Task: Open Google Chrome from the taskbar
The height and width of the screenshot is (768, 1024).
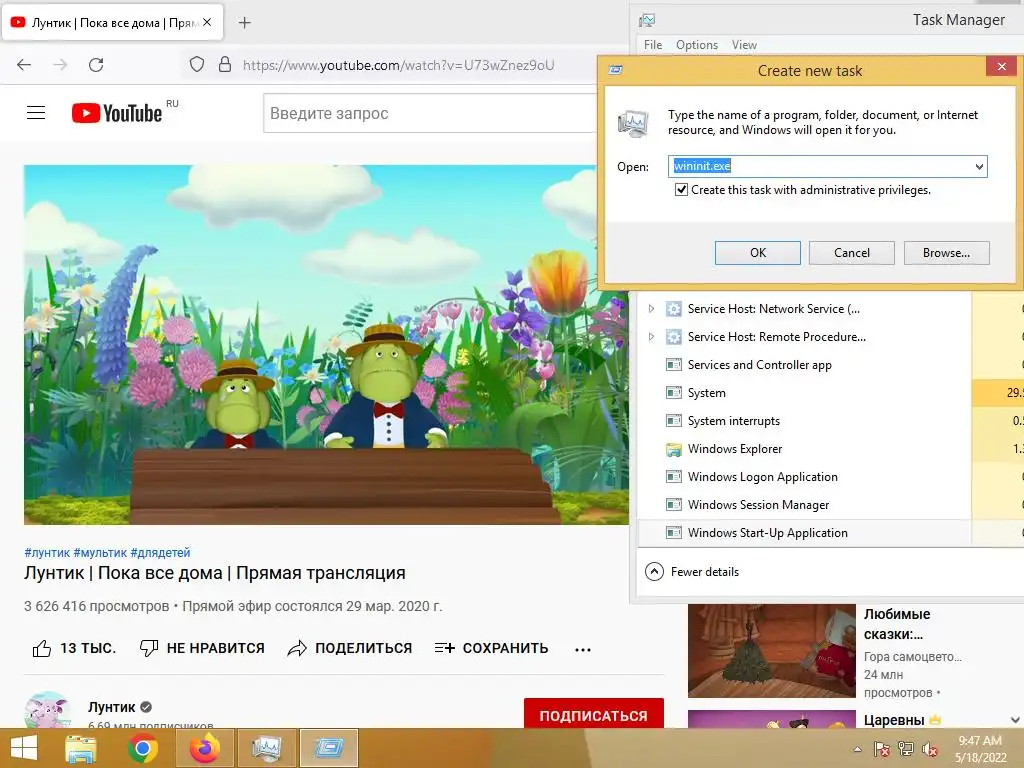Action: pyautogui.click(x=142, y=748)
